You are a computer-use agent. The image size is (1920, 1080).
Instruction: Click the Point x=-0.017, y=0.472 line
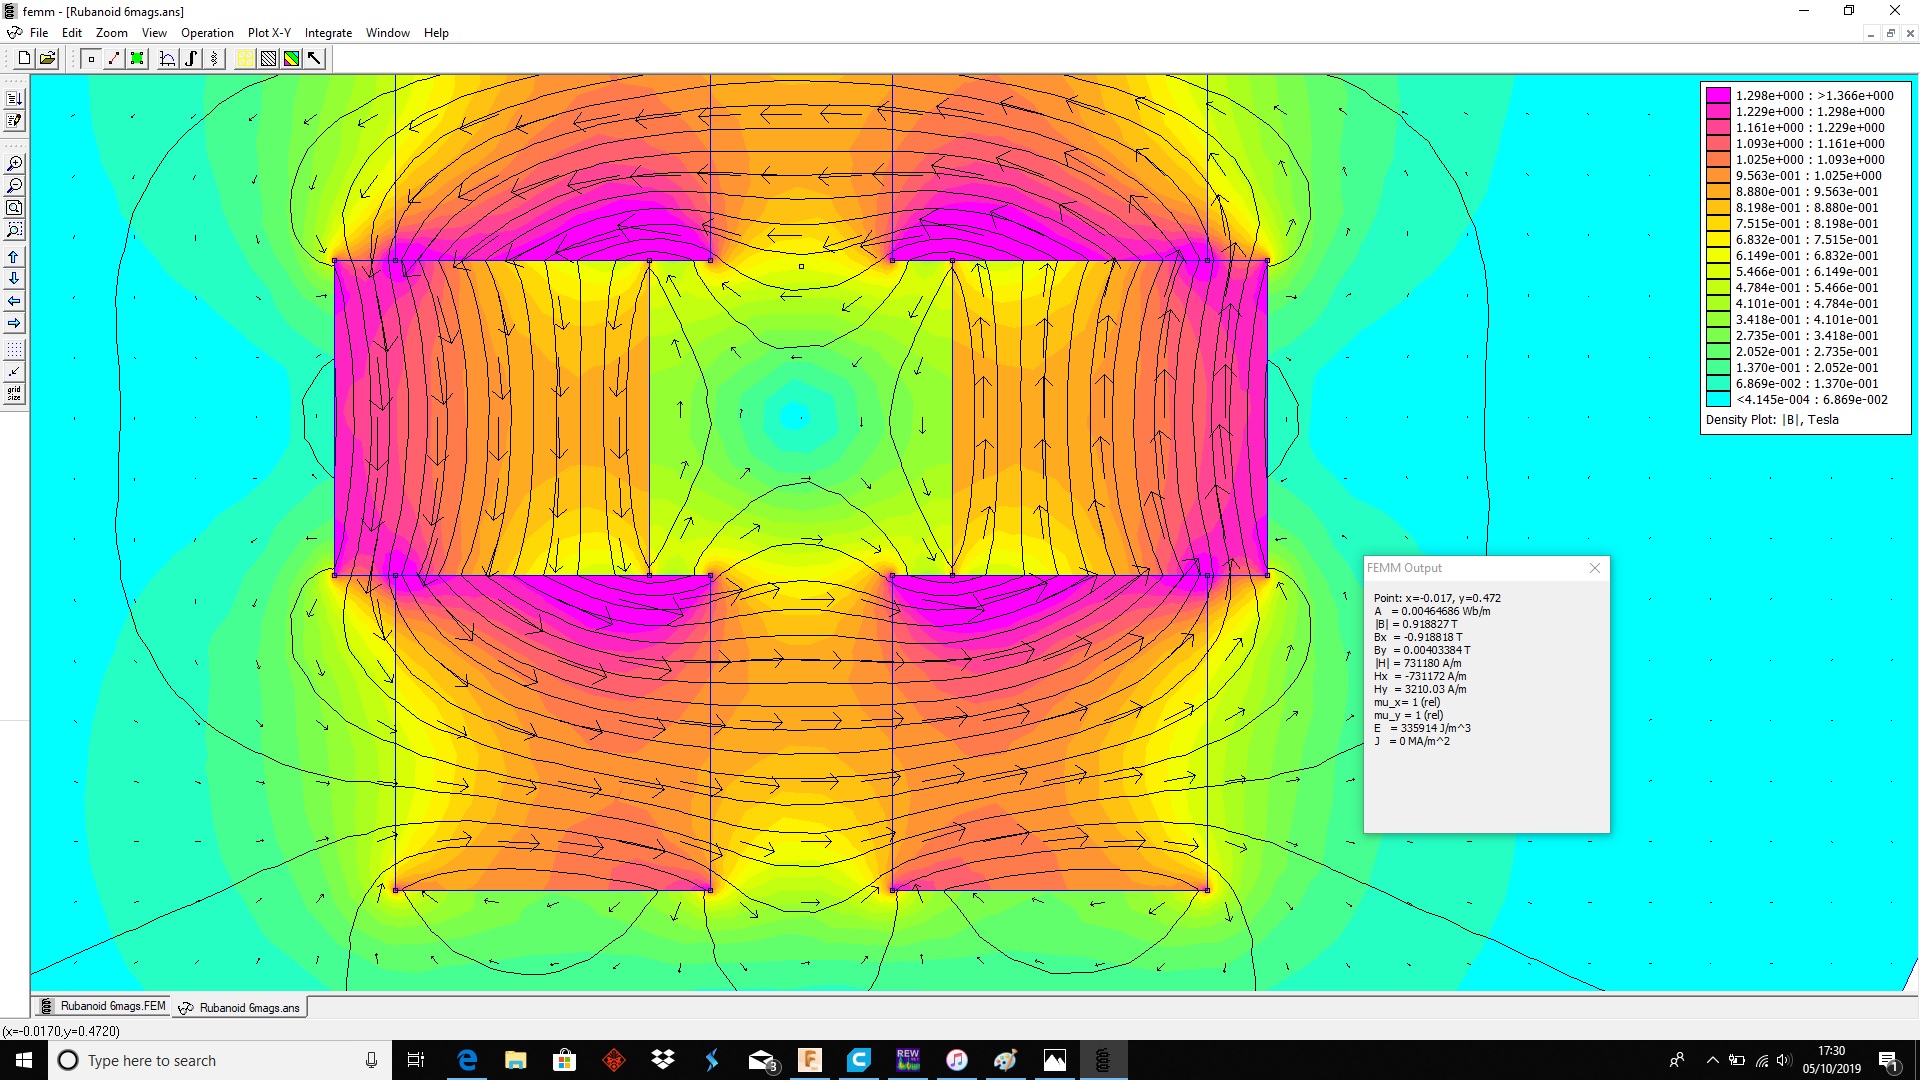(1437, 598)
